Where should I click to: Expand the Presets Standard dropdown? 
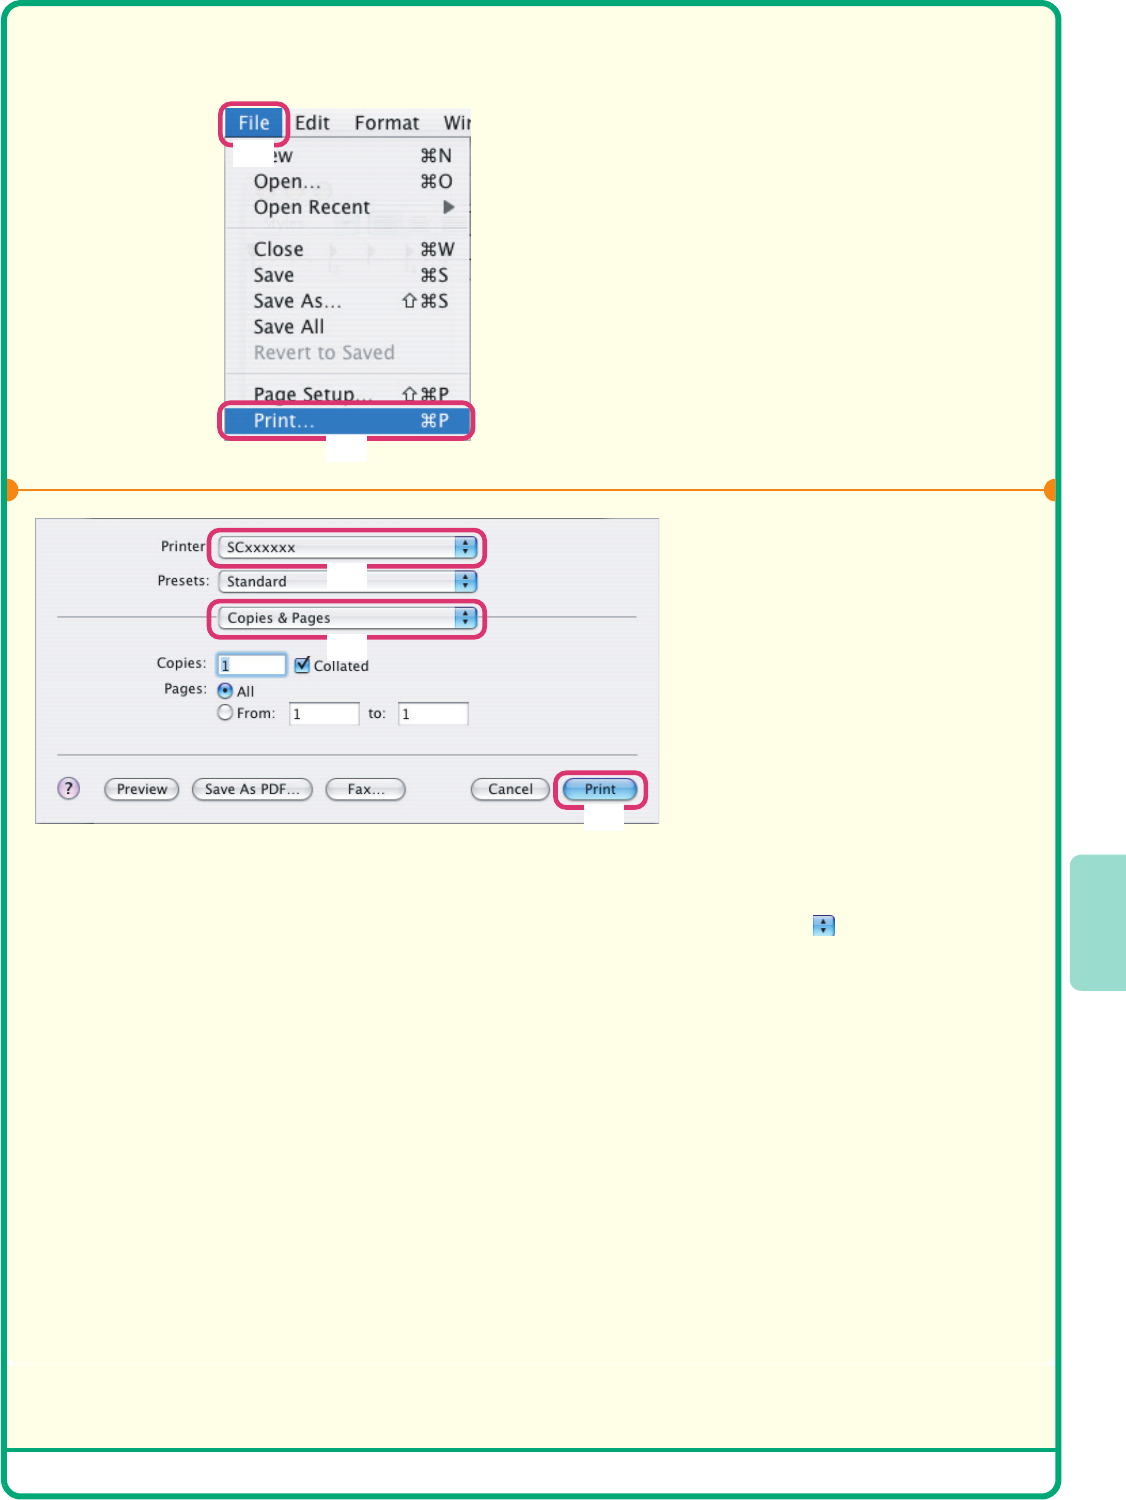(346, 581)
